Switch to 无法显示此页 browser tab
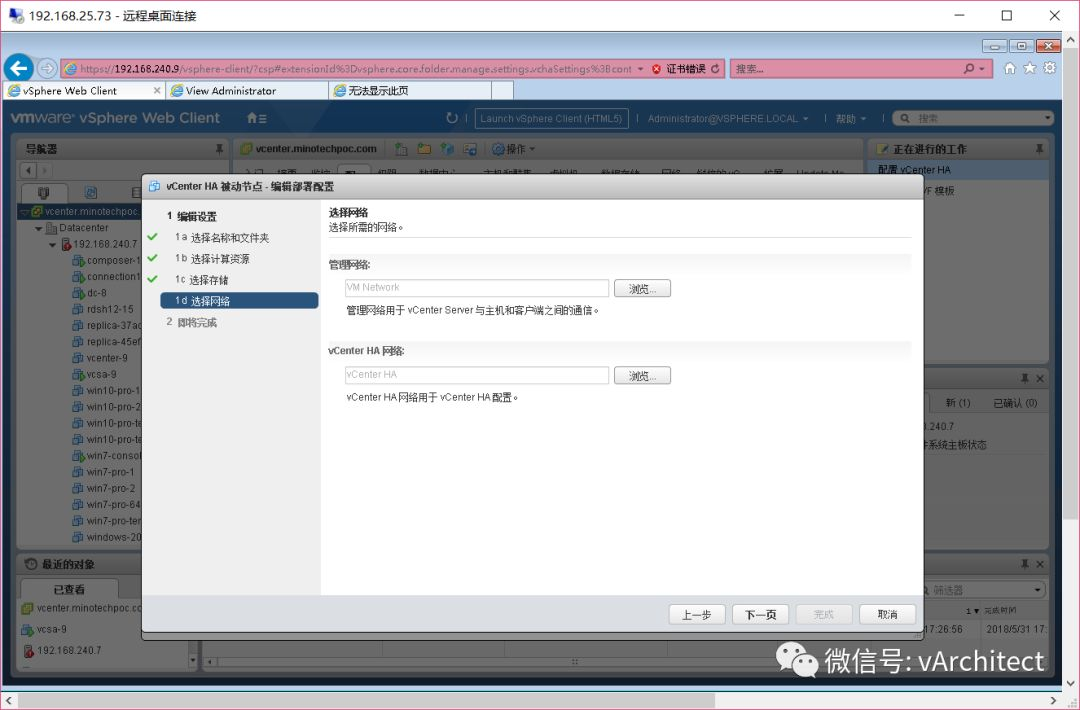The width and height of the screenshot is (1080, 710). 411,90
